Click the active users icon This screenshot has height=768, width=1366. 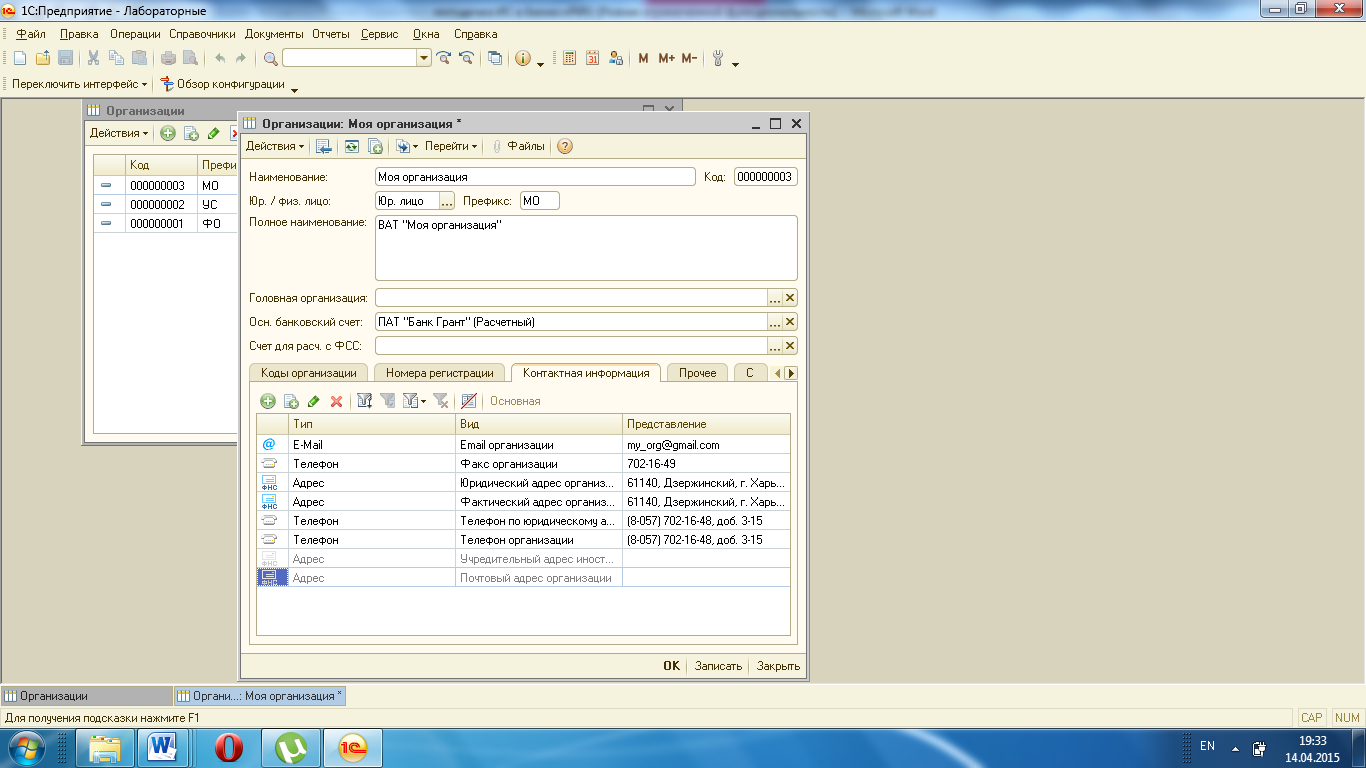(615, 58)
